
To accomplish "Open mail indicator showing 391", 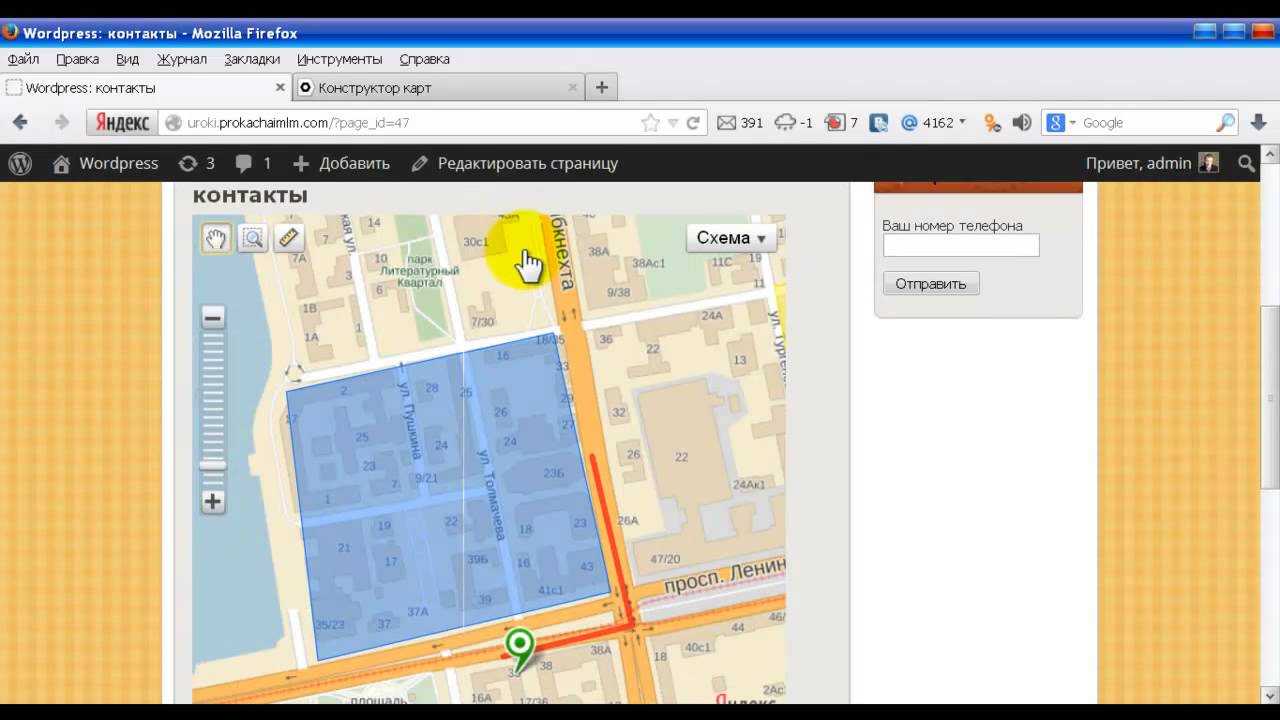I will coord(740,123).
